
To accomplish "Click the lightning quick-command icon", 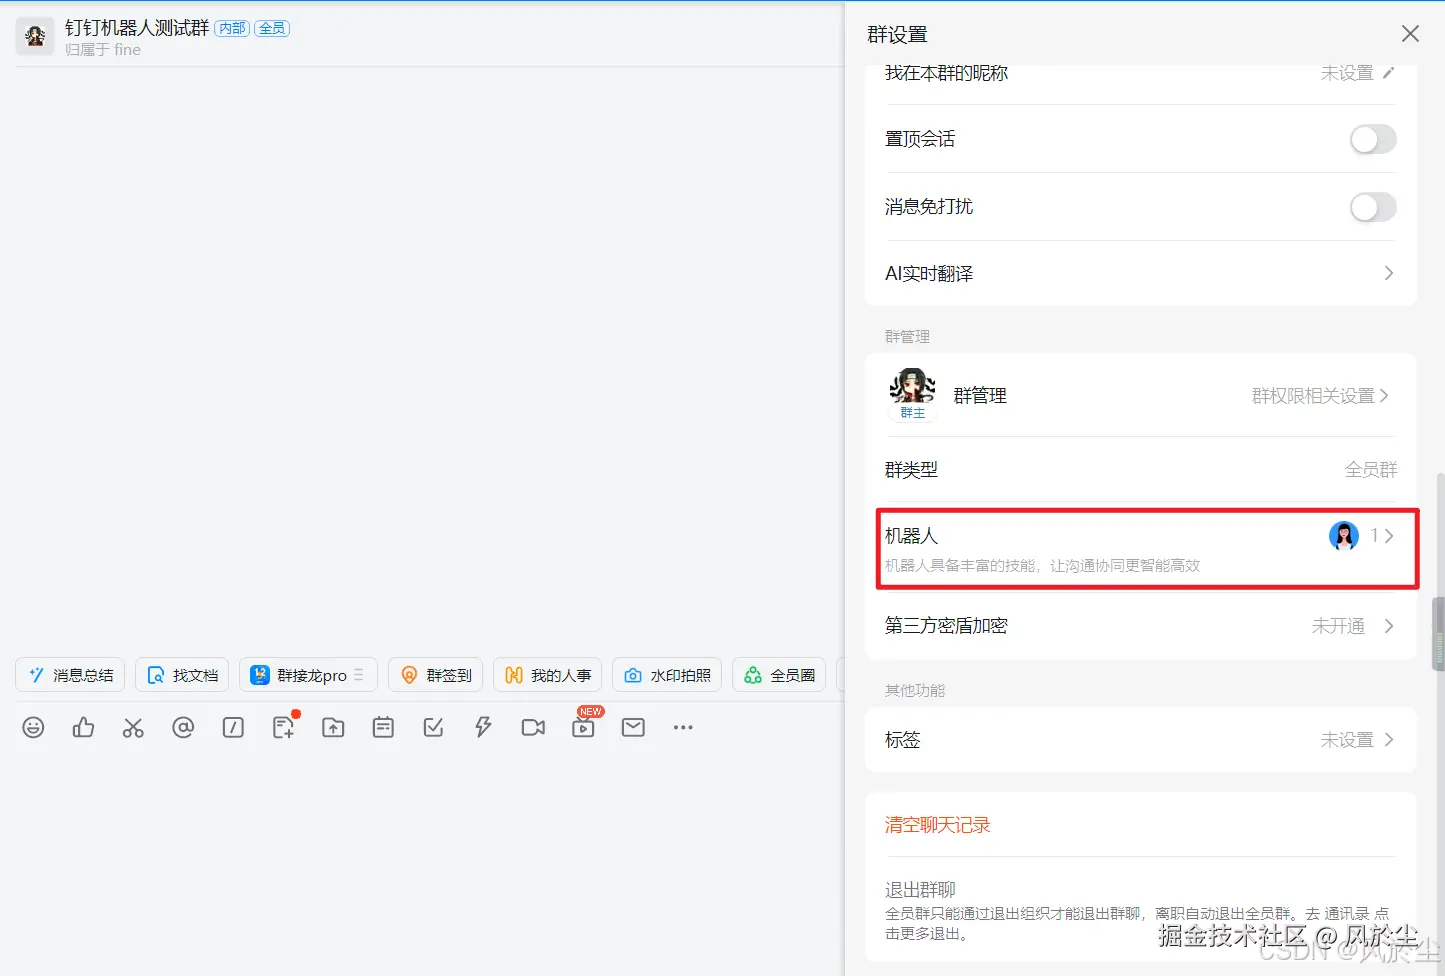I will 483,727.
